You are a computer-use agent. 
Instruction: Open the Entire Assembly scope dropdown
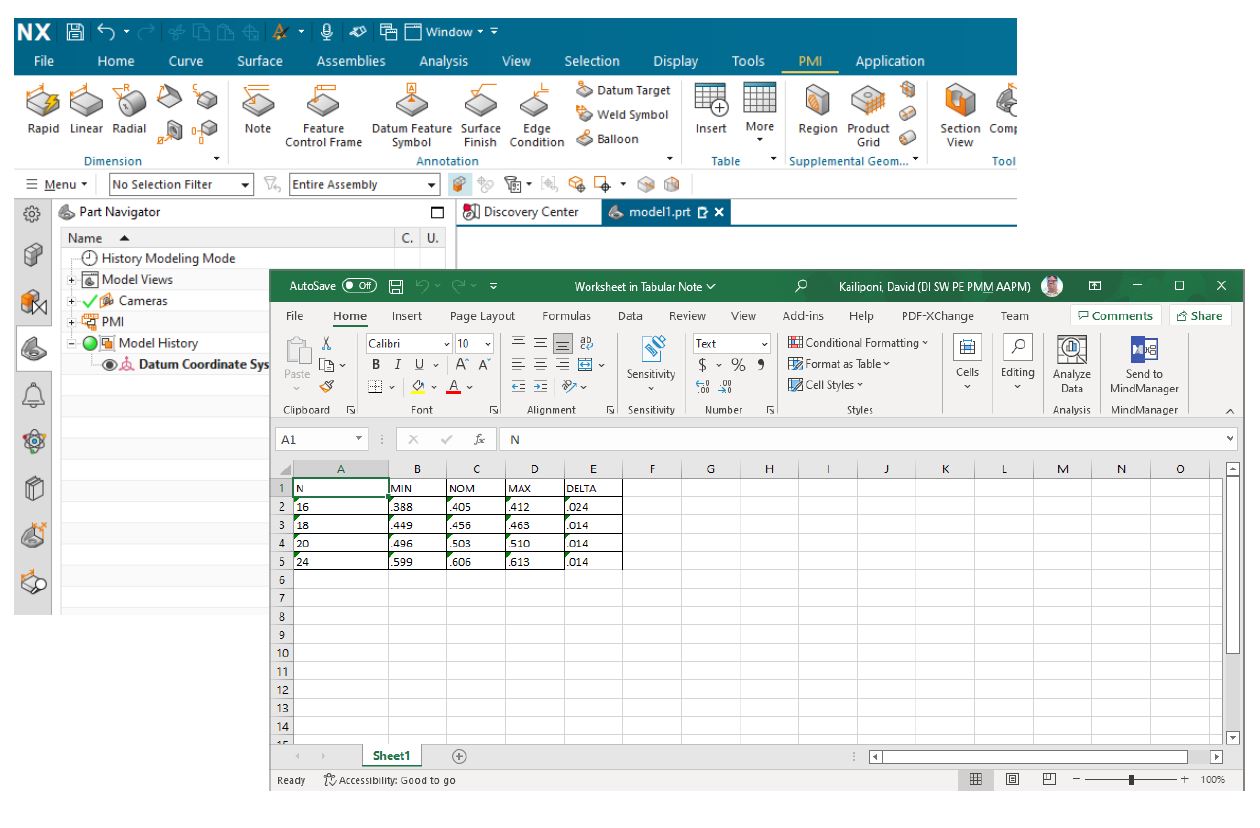tap(432, 185)
